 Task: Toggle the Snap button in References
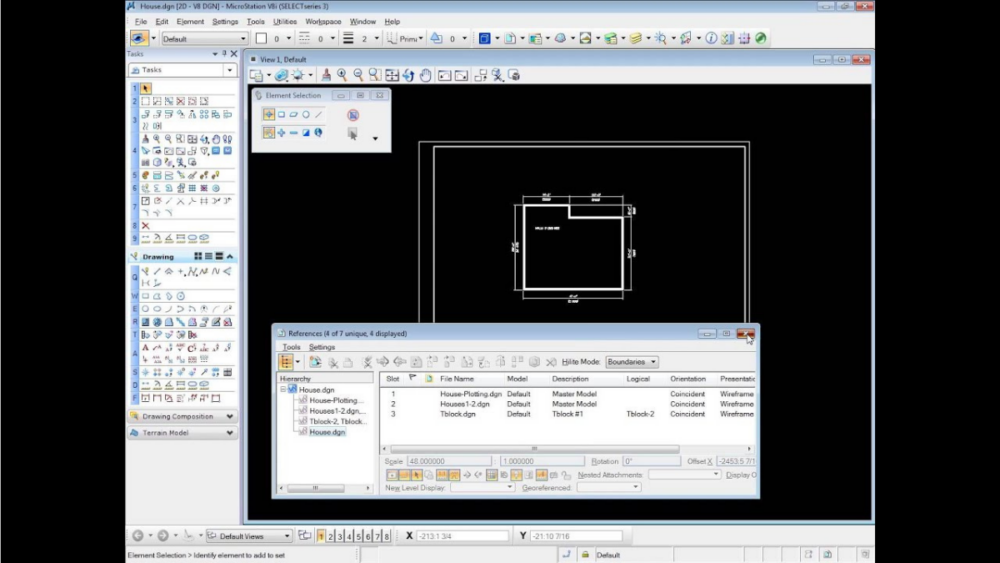tap(404, 475)
